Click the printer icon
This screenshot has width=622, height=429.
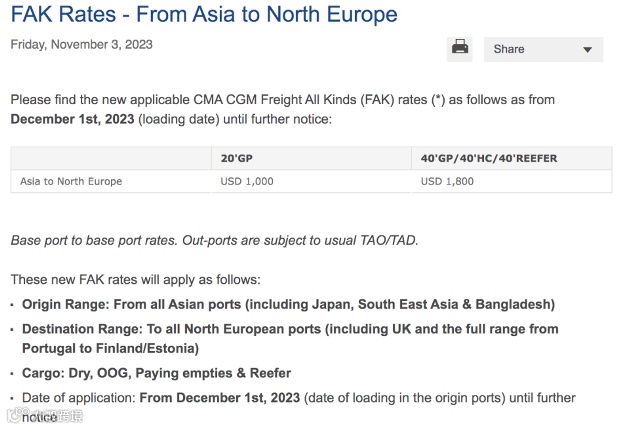(460, 47)
